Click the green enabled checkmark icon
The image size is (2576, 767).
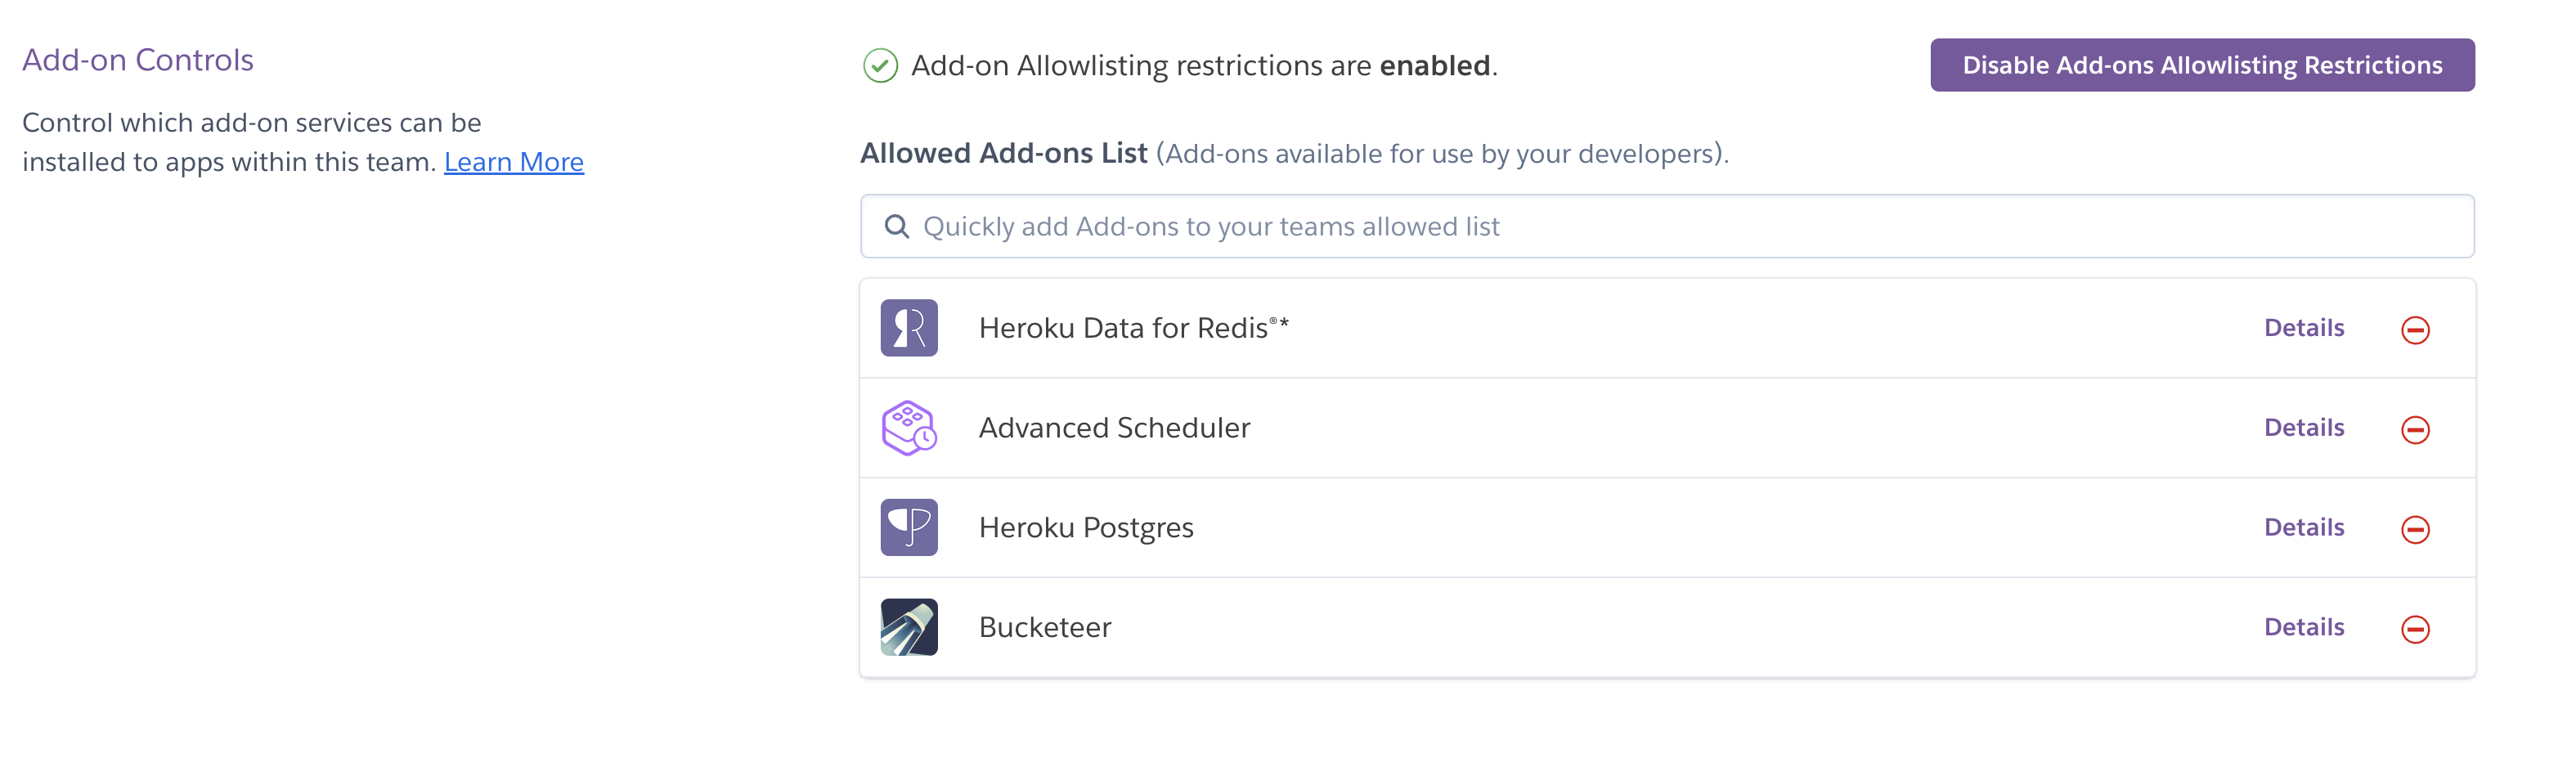point(880,66)
